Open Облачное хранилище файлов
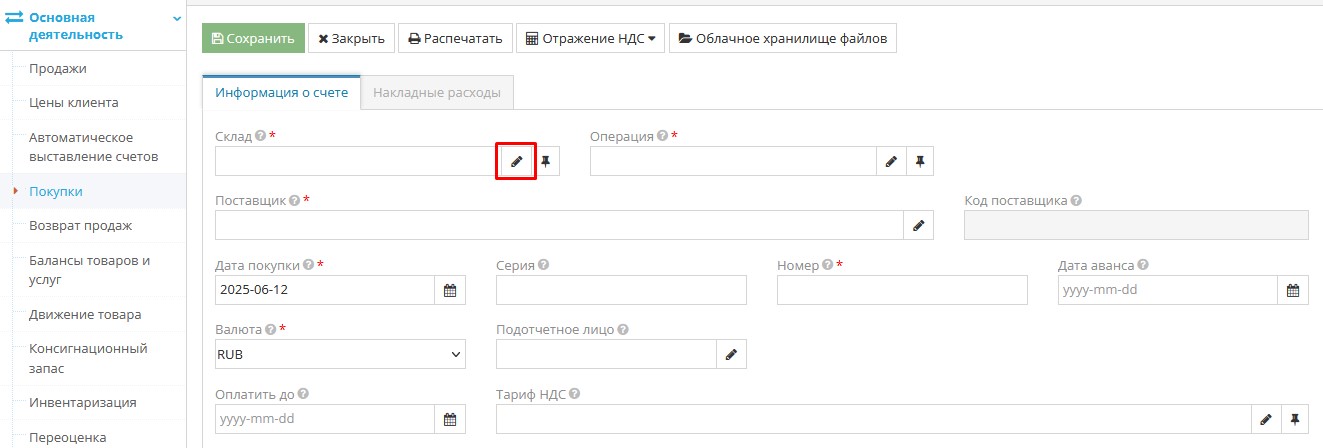 [x=782, y=39]
